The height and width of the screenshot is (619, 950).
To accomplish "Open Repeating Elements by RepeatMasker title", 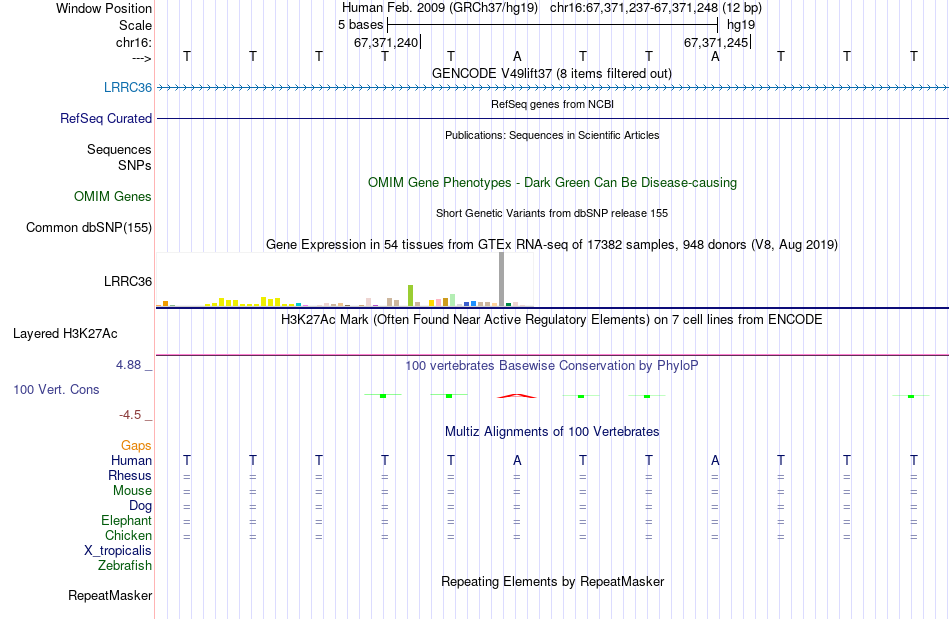I will [x=552, y=581].
